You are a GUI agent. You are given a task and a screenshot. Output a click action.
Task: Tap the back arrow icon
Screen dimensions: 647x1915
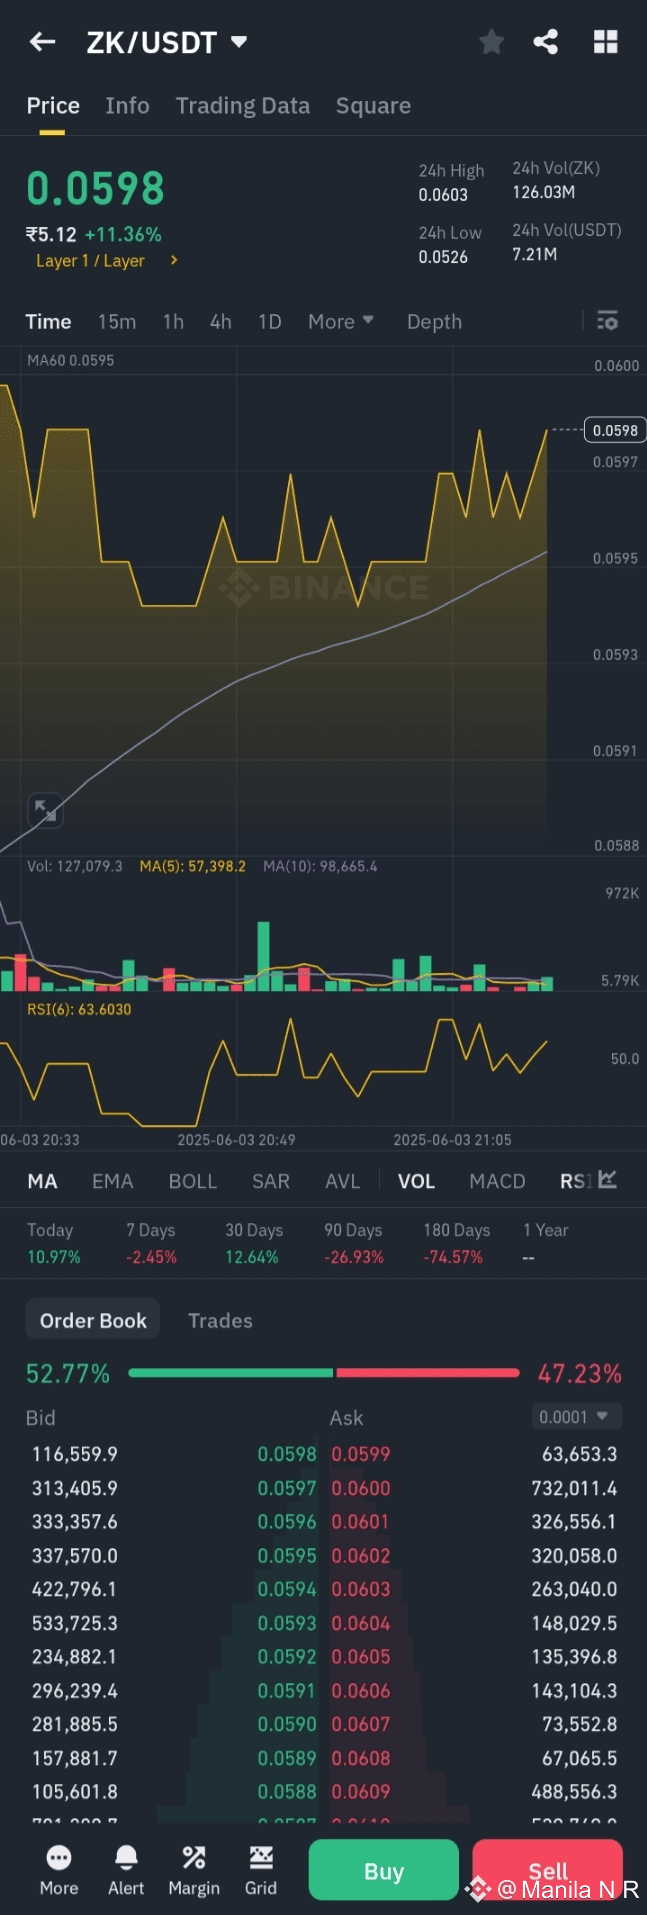pos(42,42)
